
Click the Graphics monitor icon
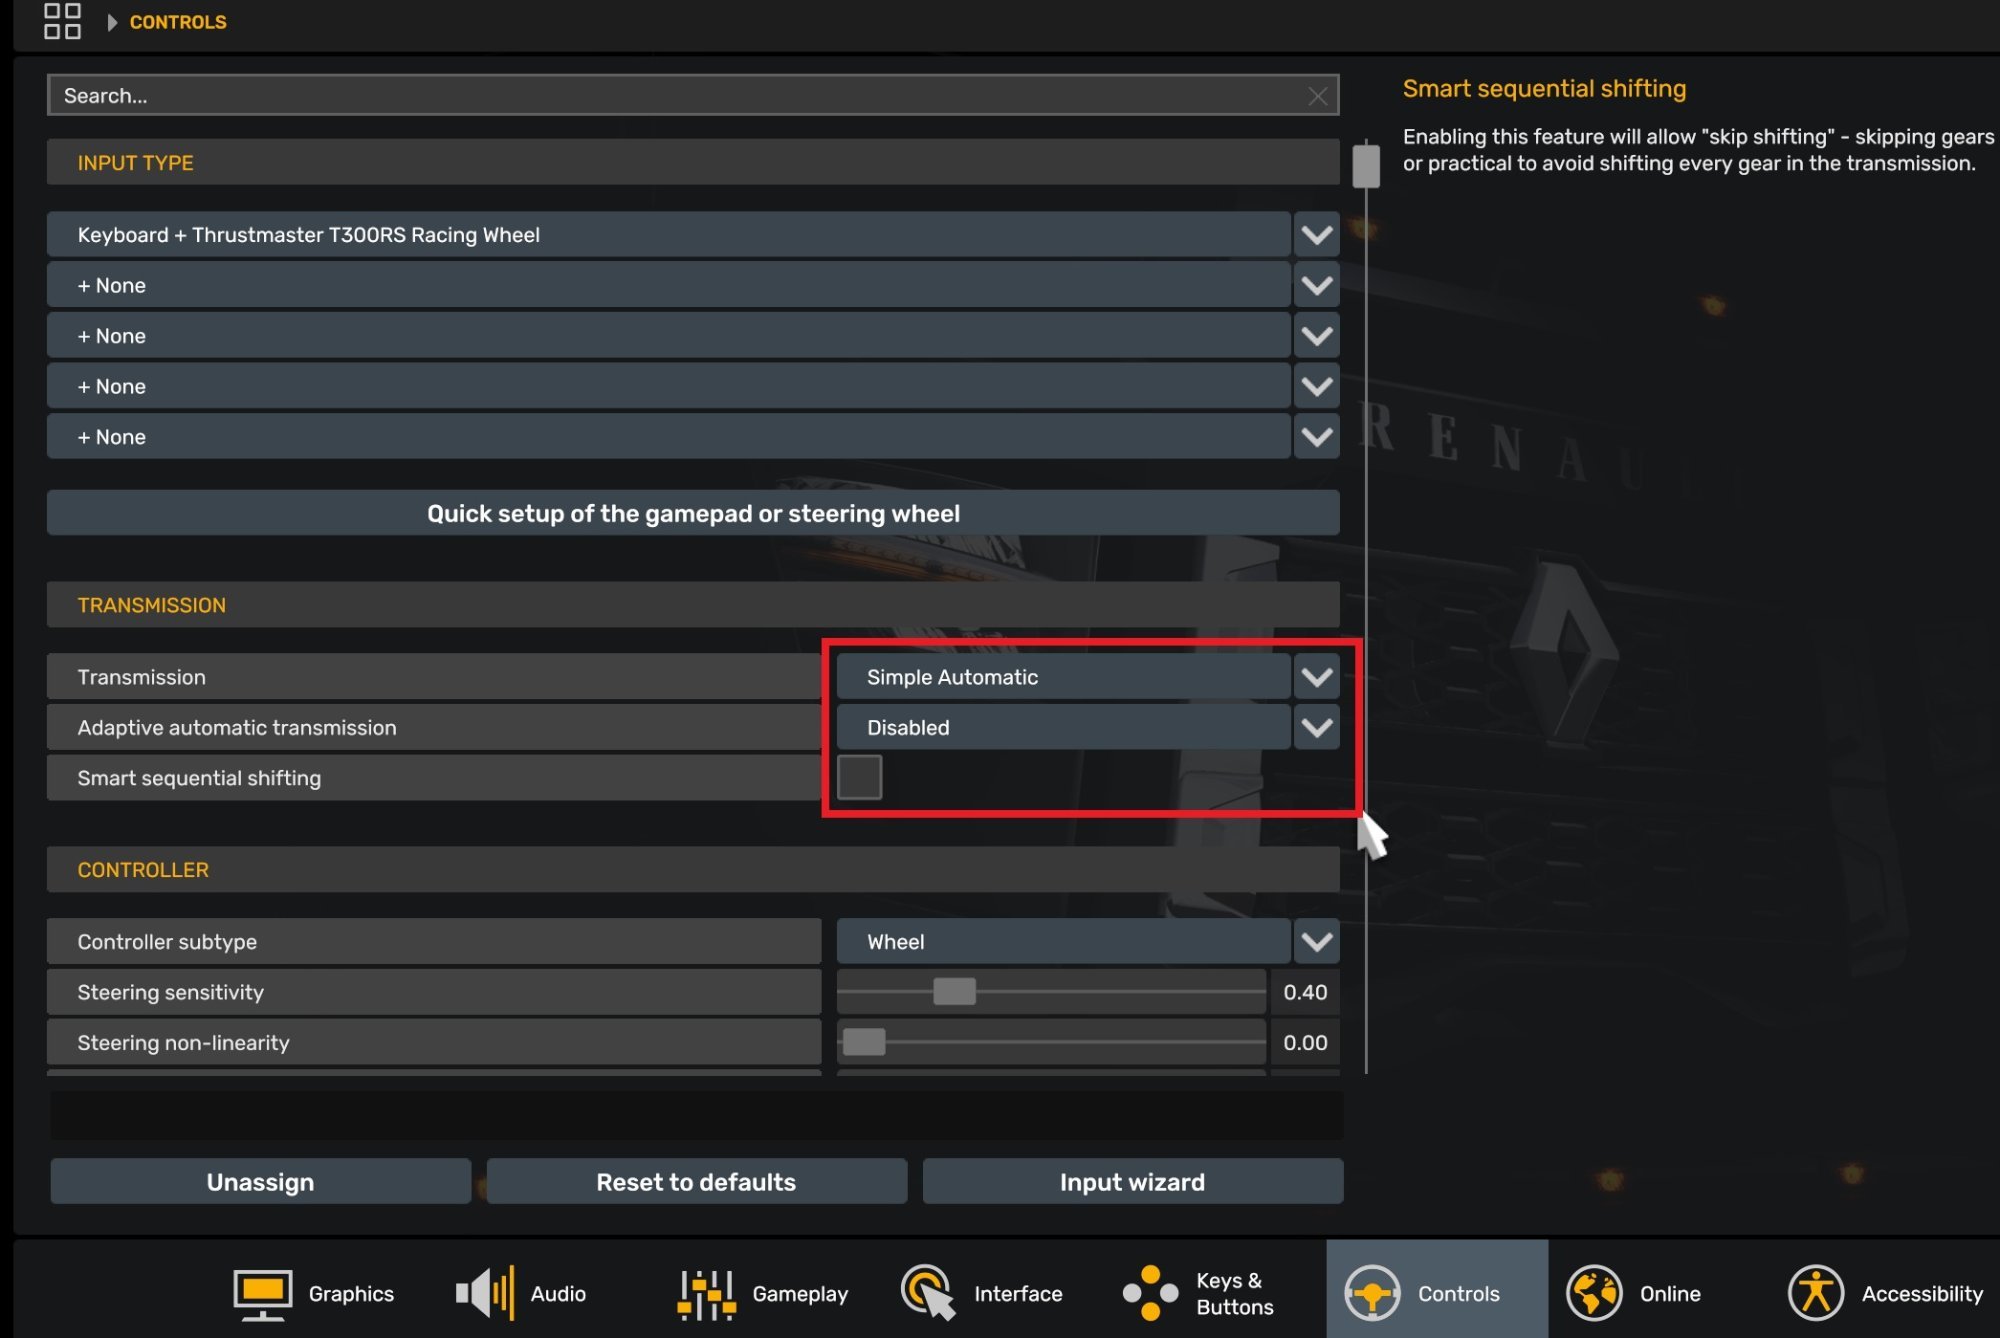262,1293
